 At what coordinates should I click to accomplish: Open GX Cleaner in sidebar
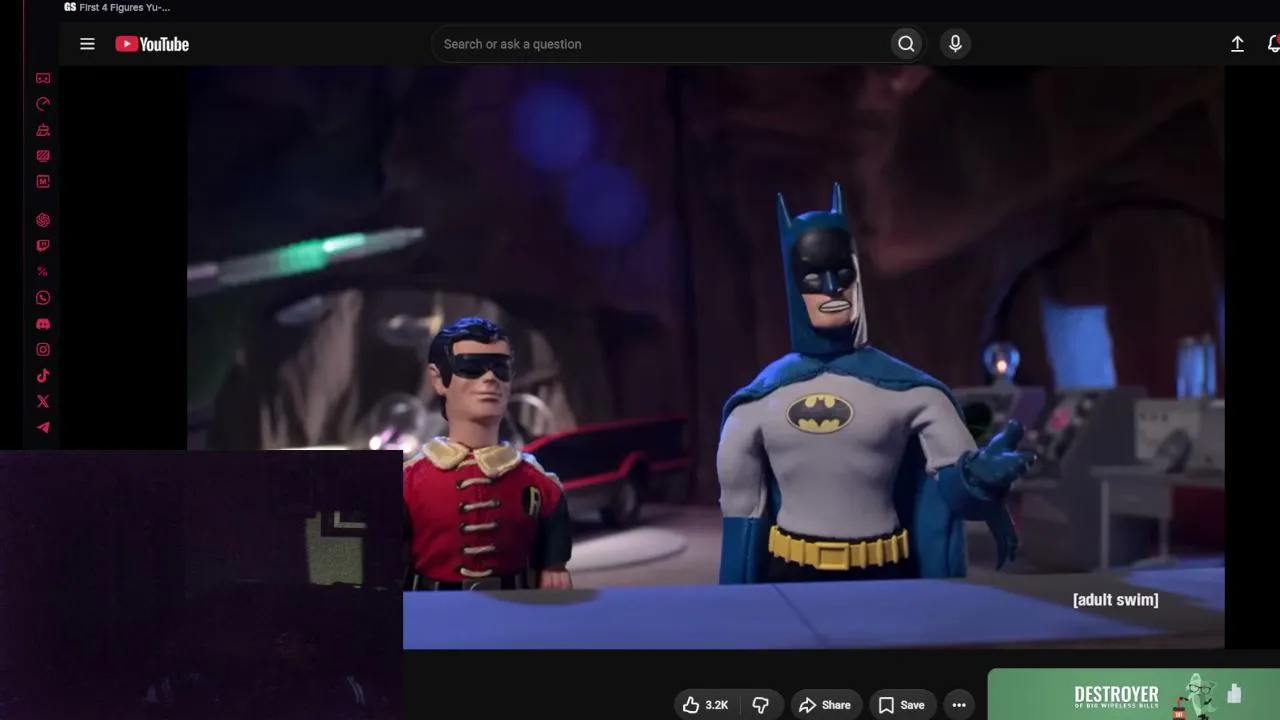pyautogui.click(x=43, y=130)
